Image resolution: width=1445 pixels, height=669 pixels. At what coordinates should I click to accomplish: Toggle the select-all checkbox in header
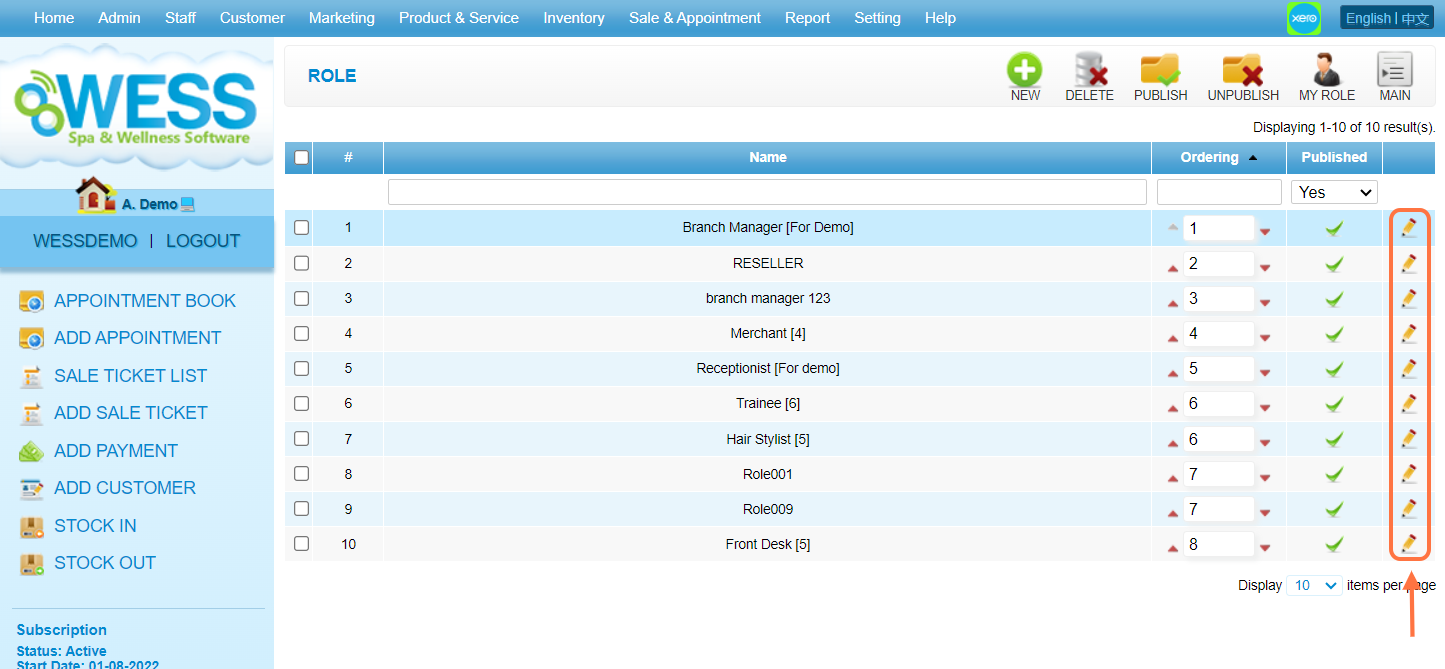coord(301,157)
